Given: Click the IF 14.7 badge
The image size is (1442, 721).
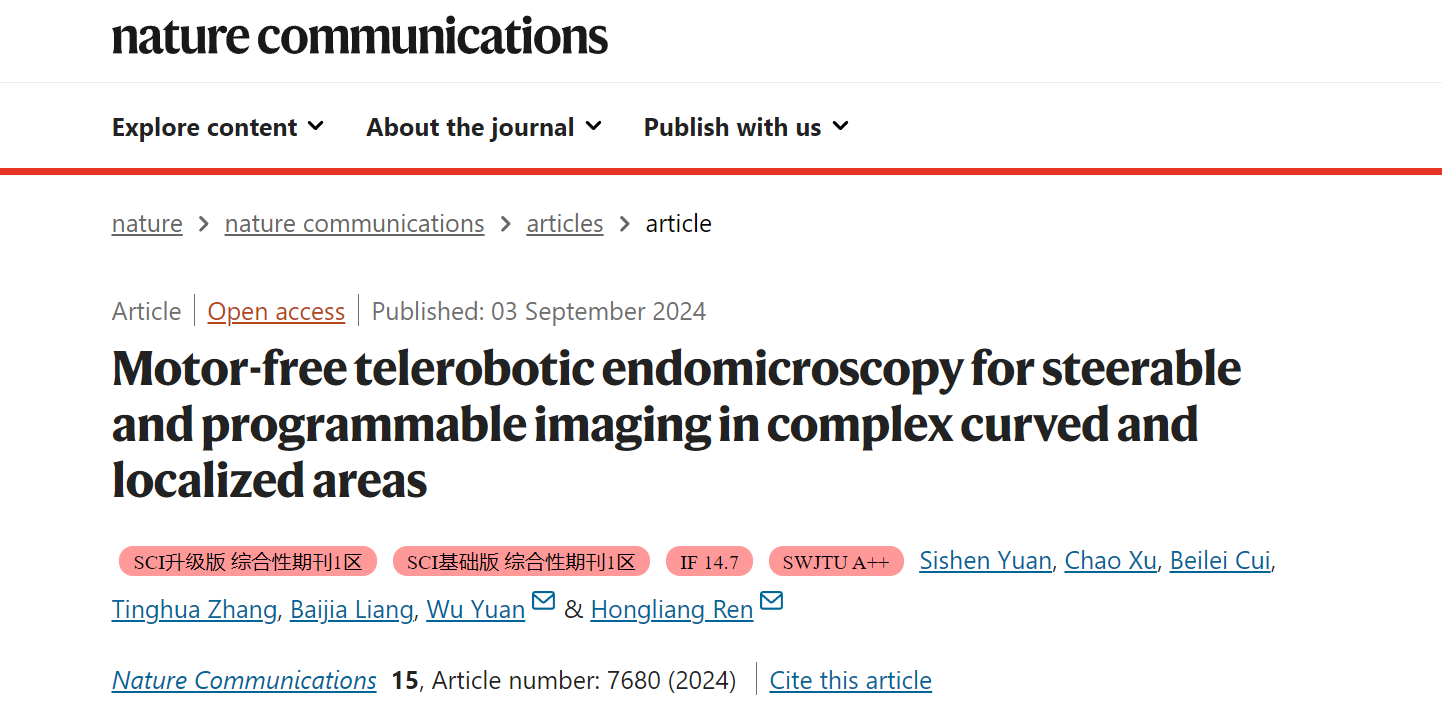Looking at the screenshot, I should pos(709,562).
